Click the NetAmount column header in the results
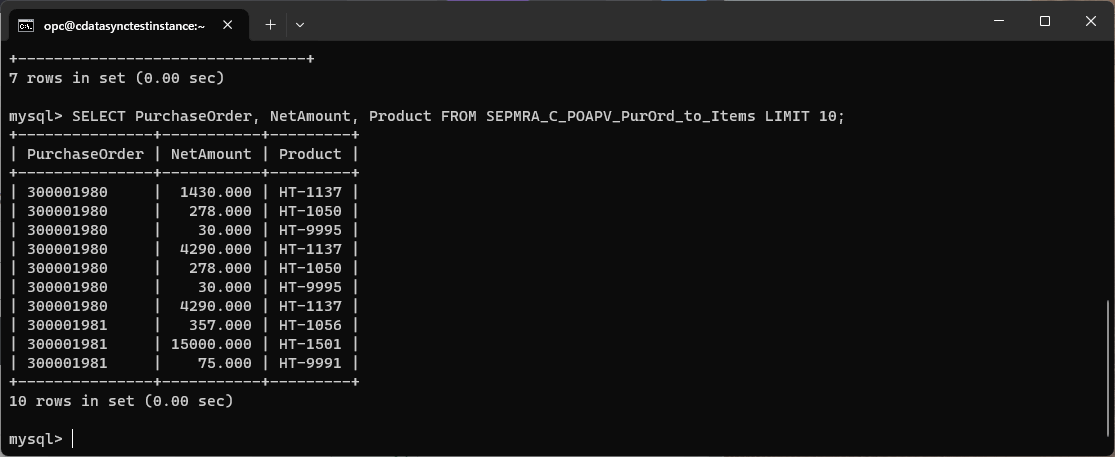 coord(211,154)
